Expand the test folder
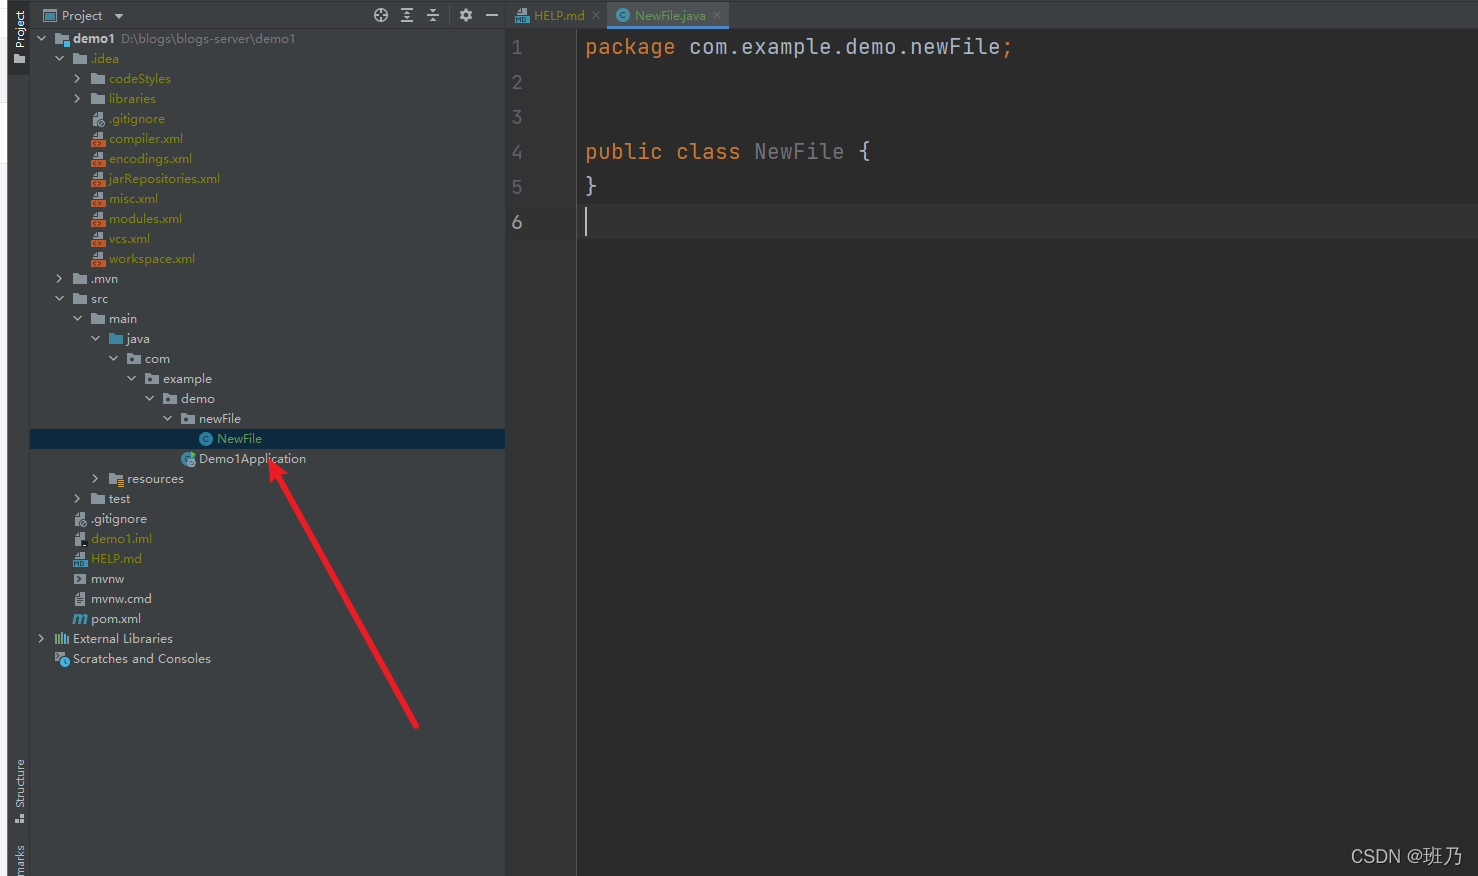Image resolution: width=1478 pixels, height=876 pixels. tap(78, 498)
